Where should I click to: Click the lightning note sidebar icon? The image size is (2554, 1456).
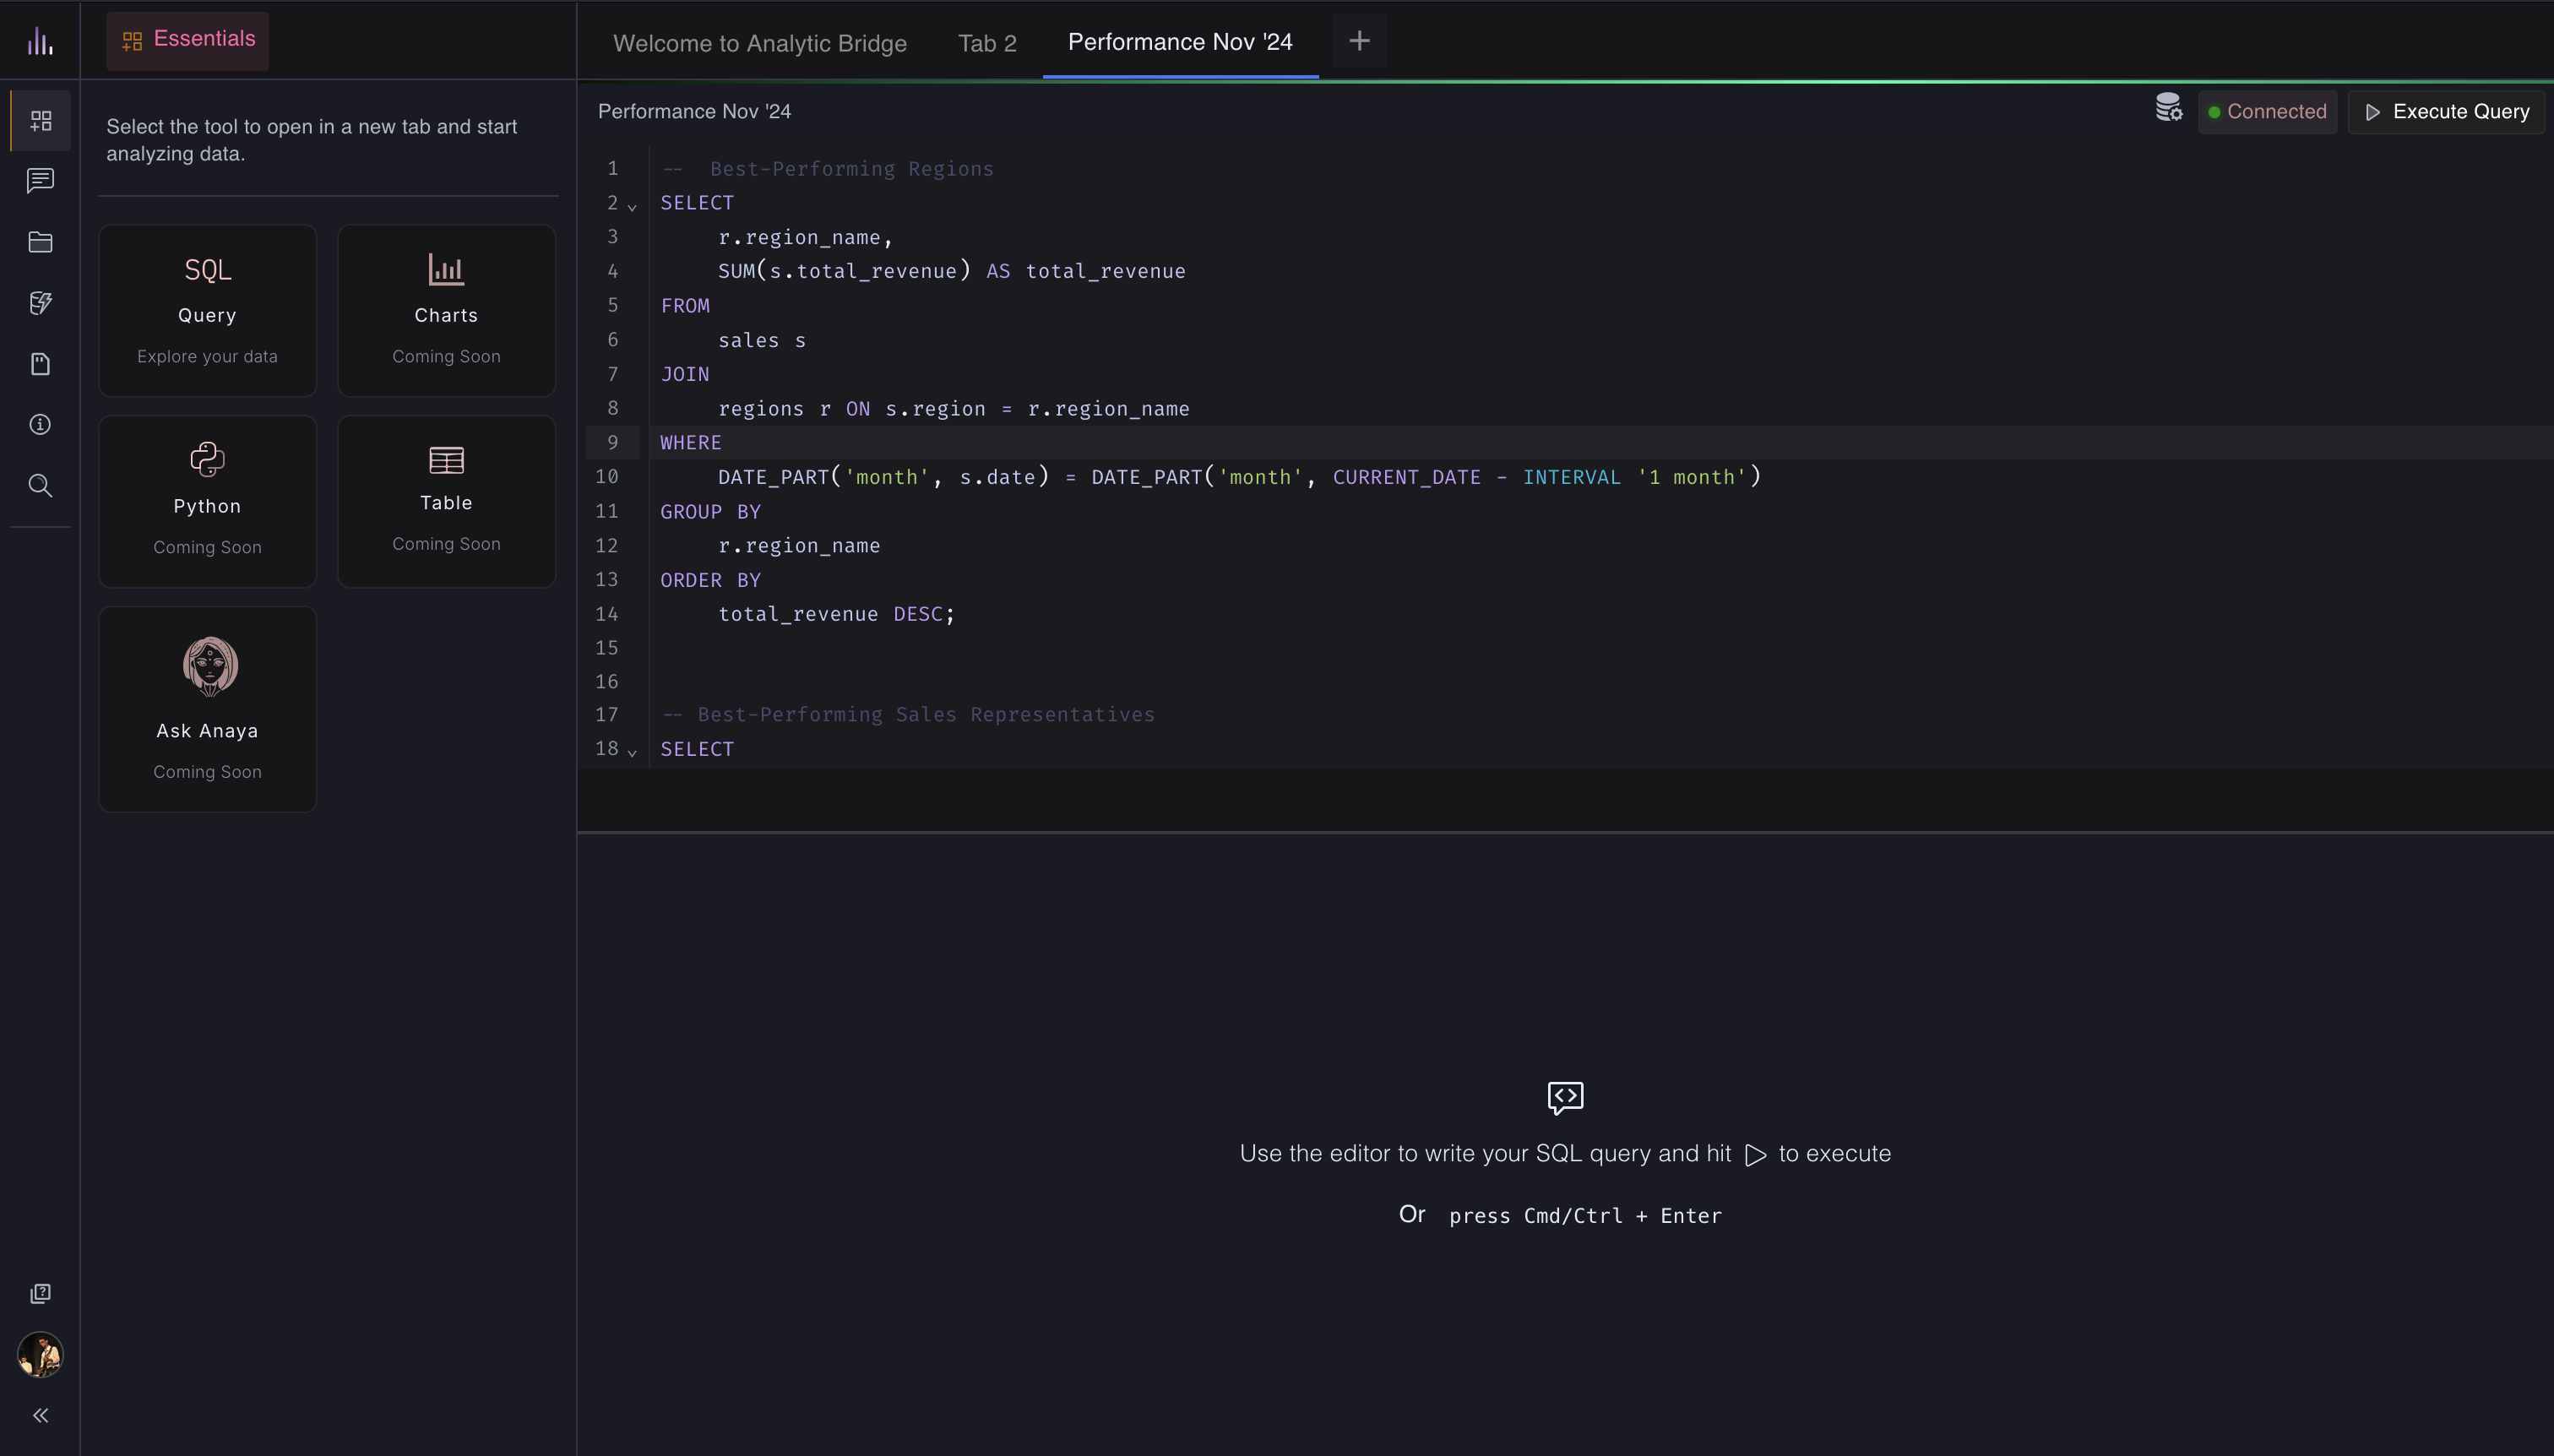click(x=40, y=303)
